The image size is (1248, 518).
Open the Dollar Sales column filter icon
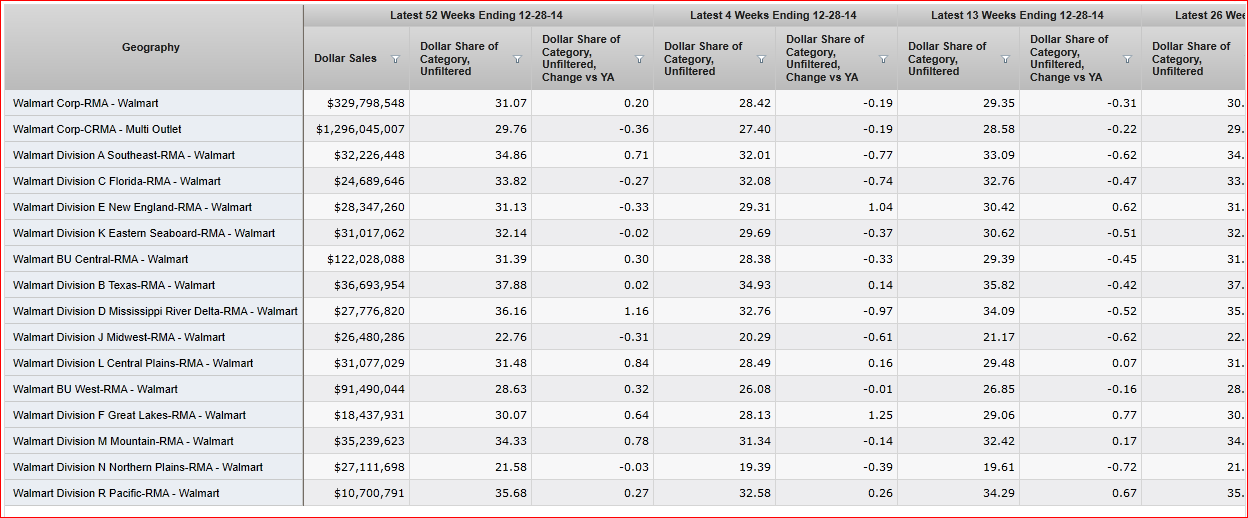pyautogui.click(x=395, y=59)
